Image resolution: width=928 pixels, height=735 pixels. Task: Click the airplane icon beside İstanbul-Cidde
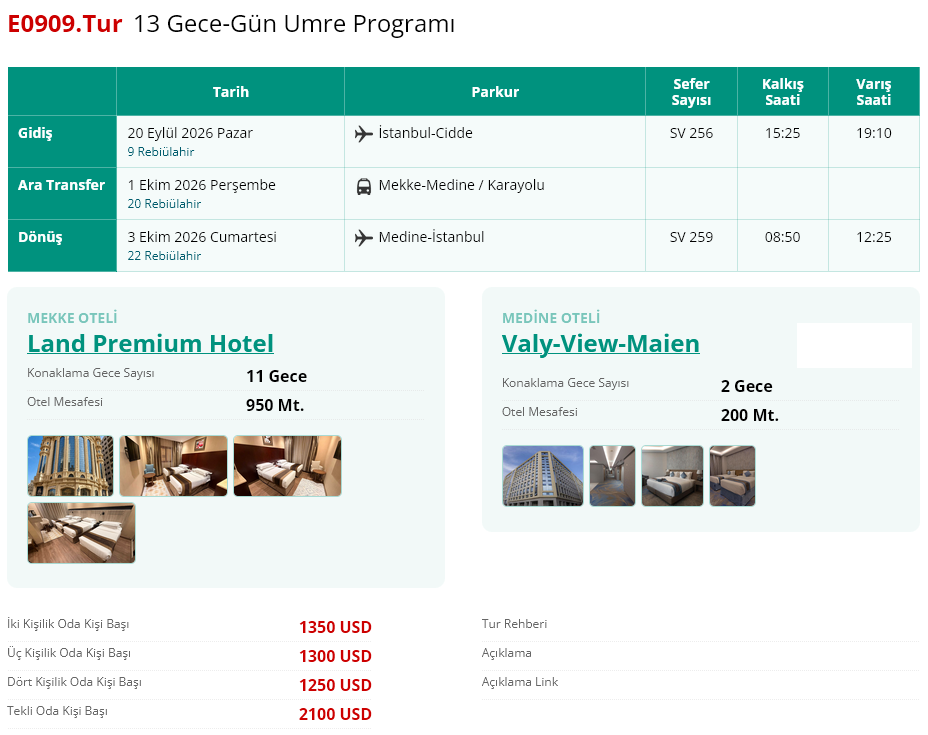coord(363,134)
